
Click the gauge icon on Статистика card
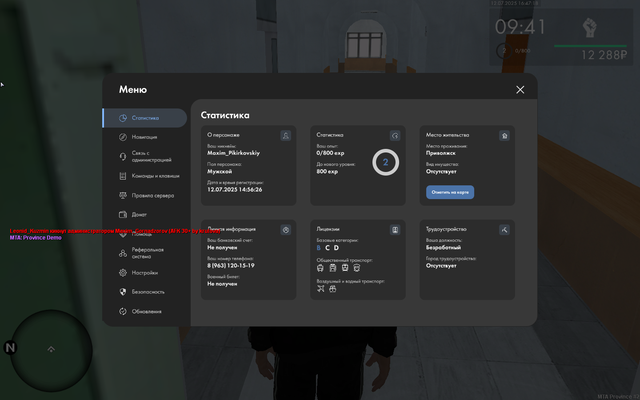click(395, 136)
